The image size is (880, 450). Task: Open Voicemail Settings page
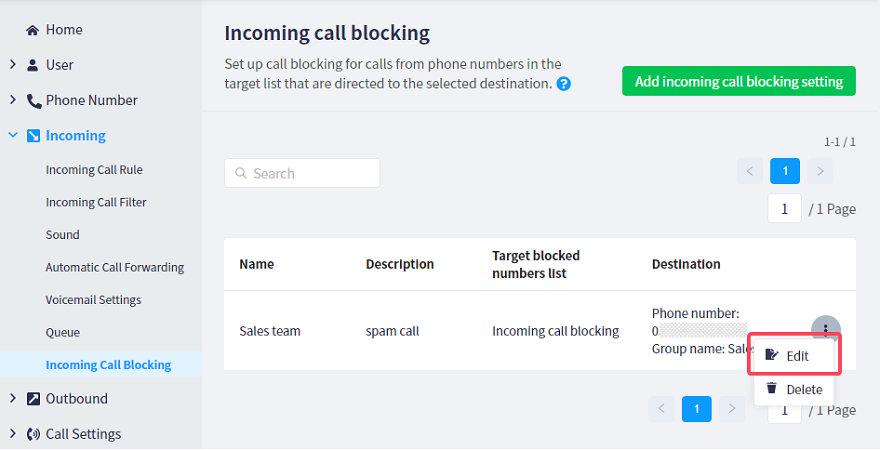(x=93, y=300)
